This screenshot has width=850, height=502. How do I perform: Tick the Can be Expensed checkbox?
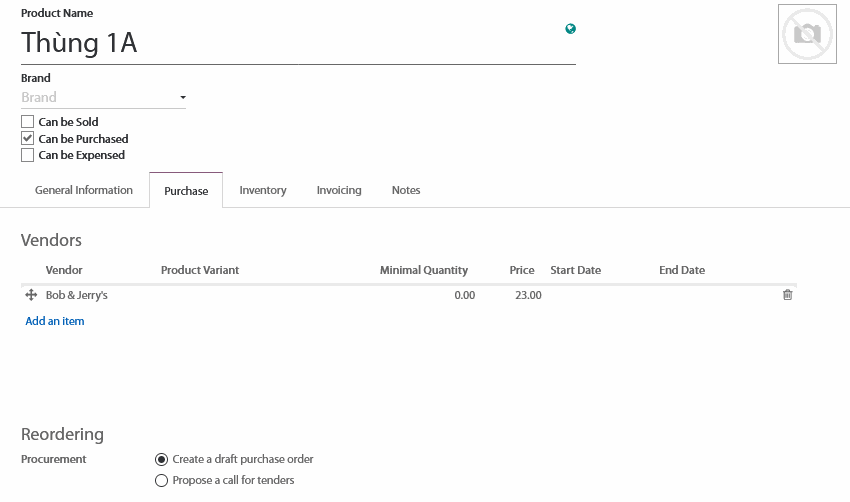(28, 155)
